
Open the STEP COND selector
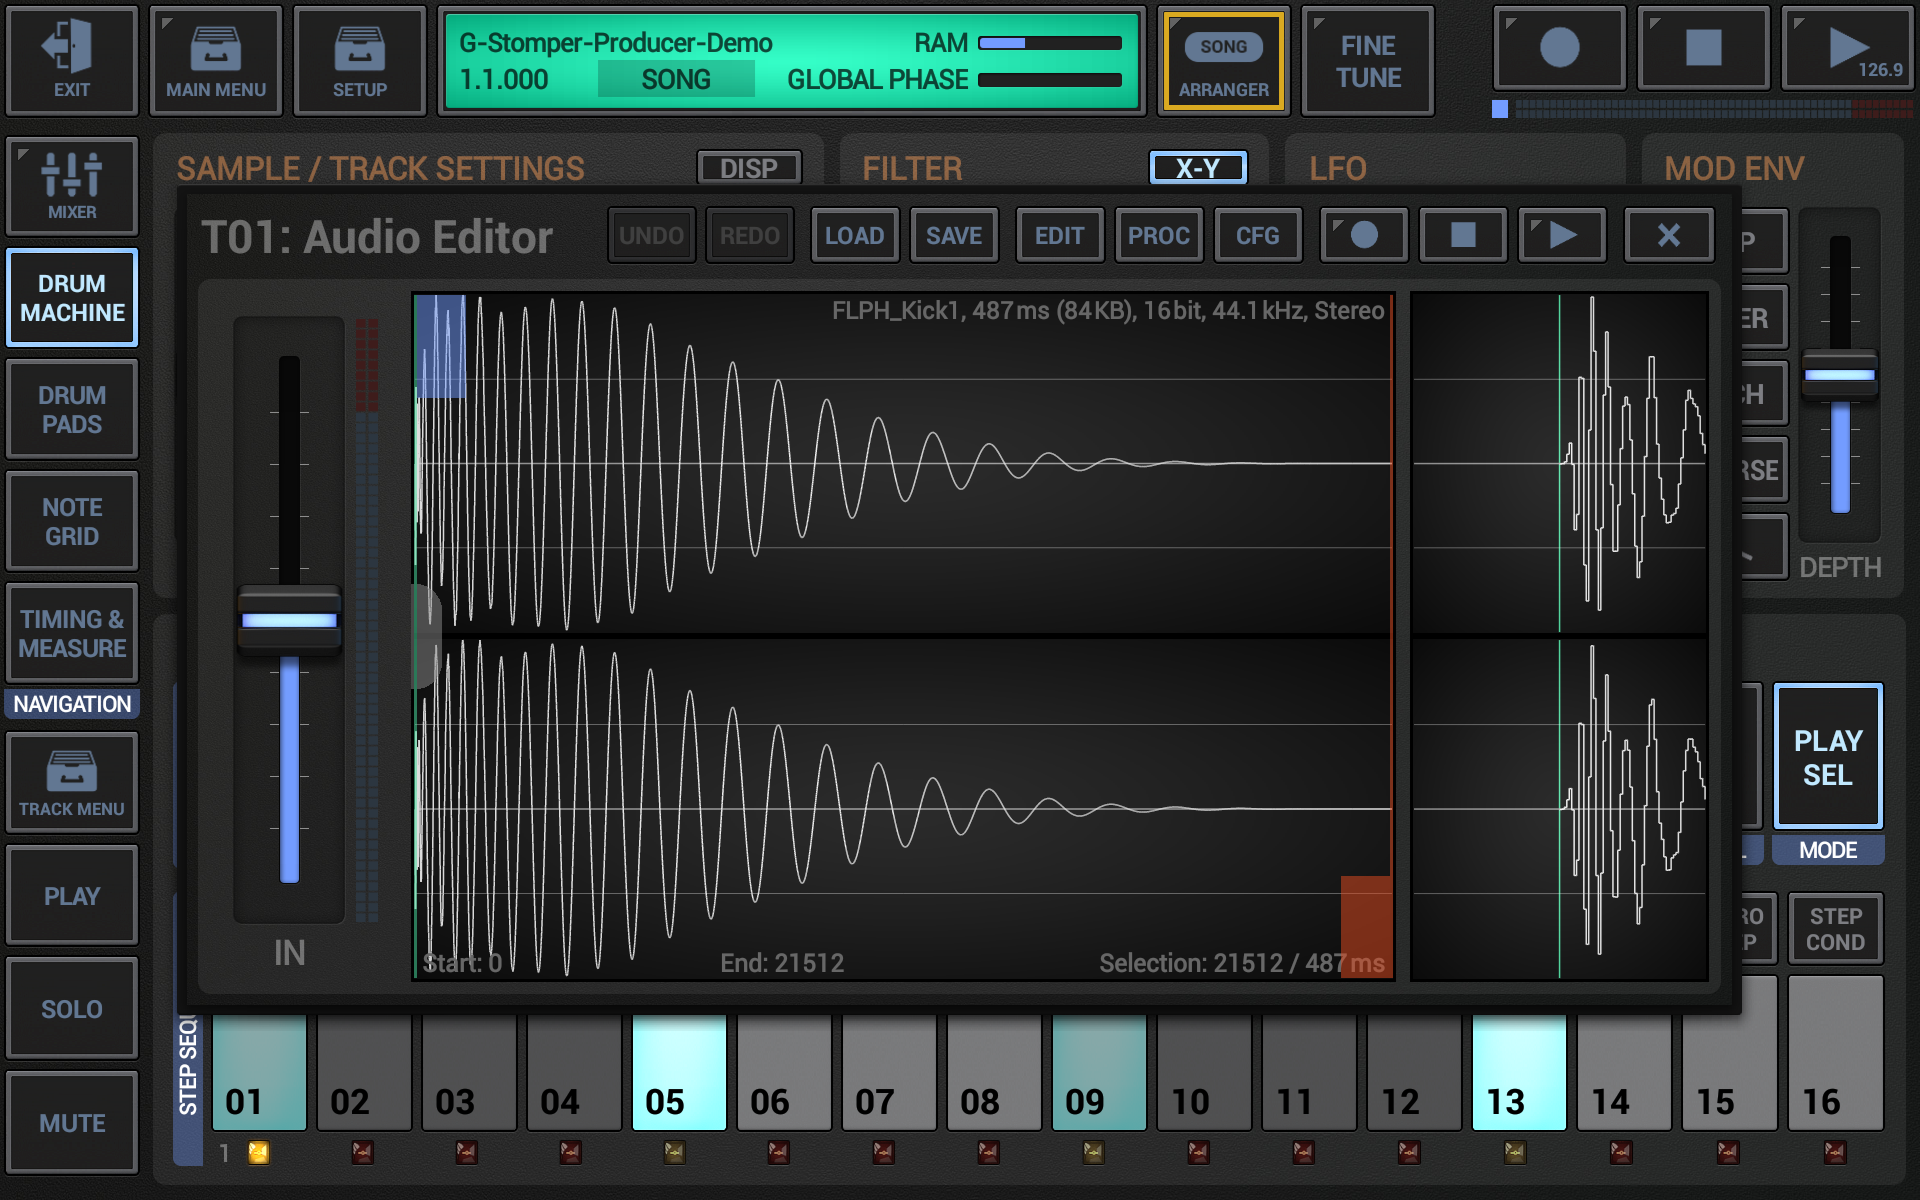coord(1835,928)
